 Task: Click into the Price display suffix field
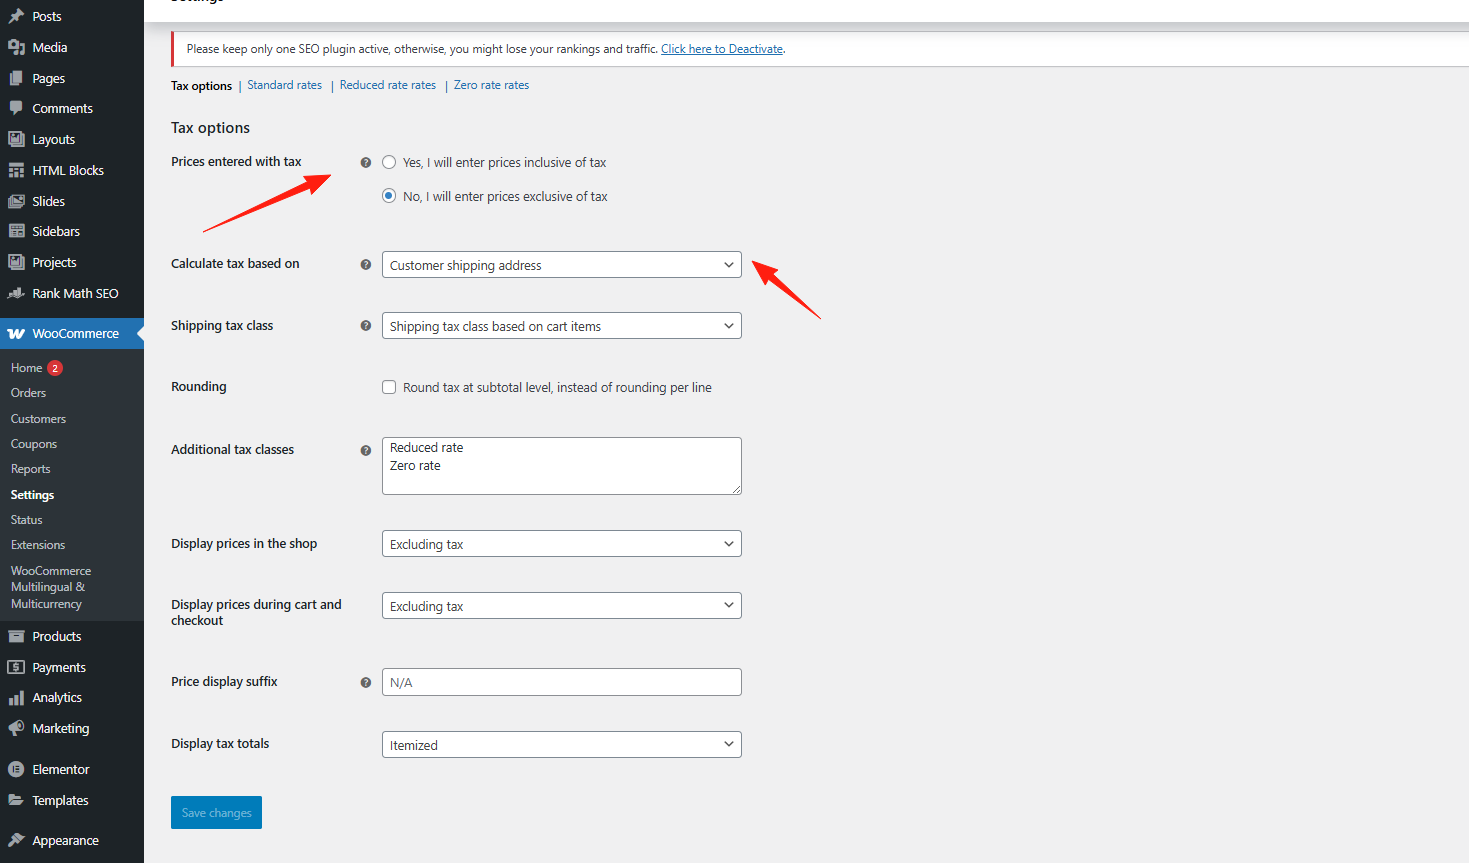coord(561,682)
